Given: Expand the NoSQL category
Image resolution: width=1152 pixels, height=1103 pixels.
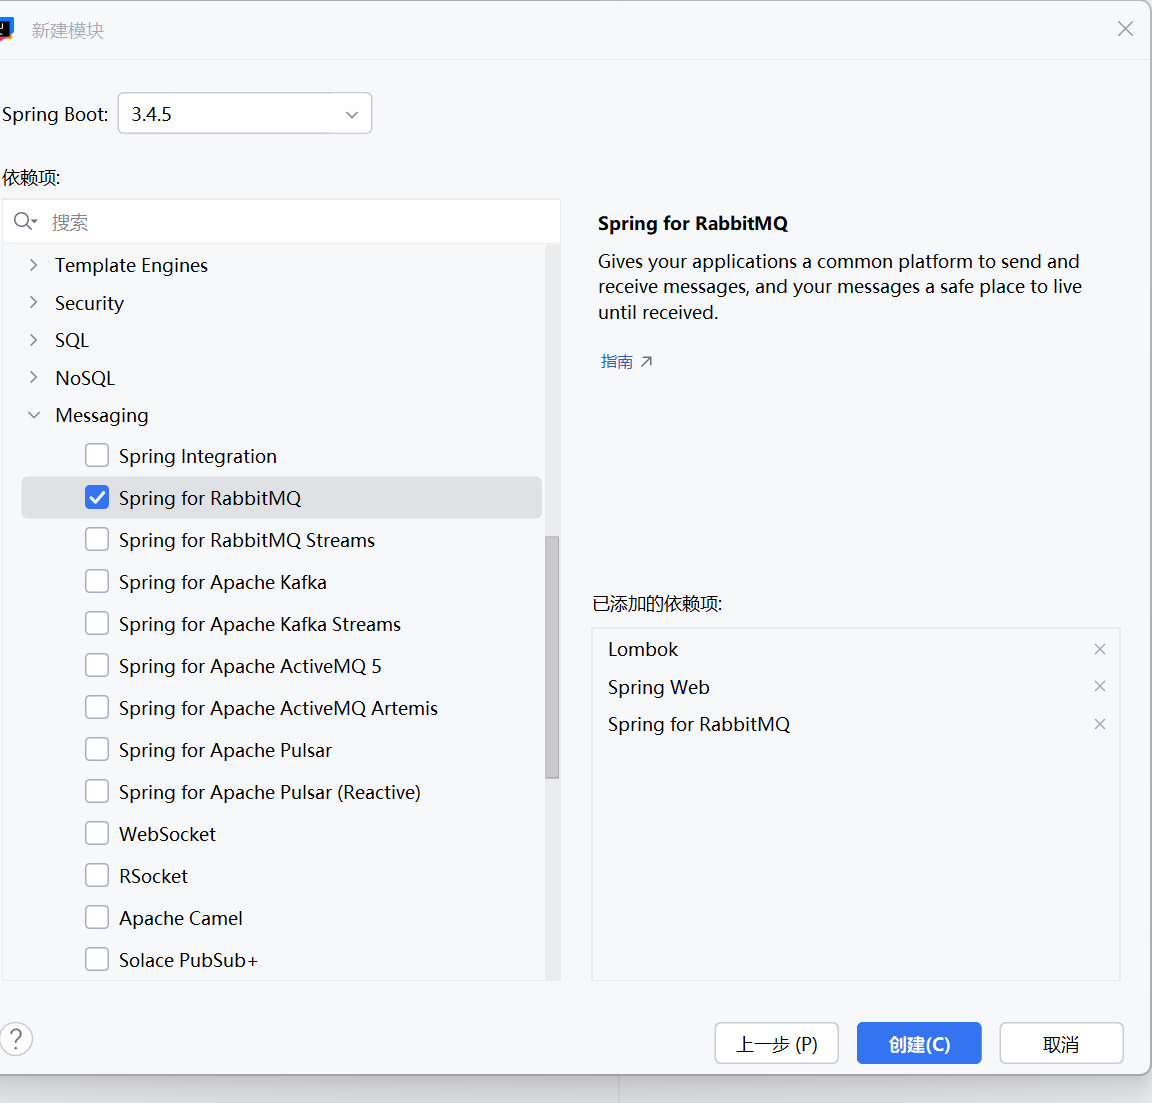Looking at the screenshot, I should click(x=33, y=377).
